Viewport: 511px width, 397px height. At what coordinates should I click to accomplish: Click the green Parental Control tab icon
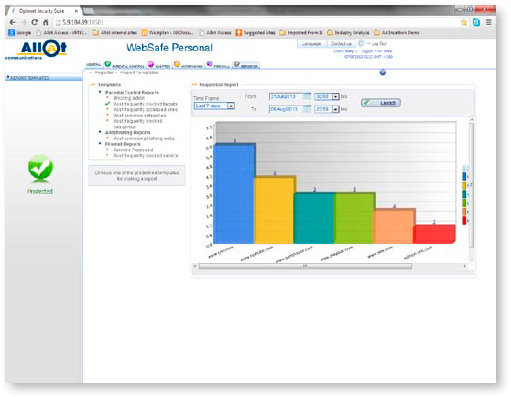[108, 64]
